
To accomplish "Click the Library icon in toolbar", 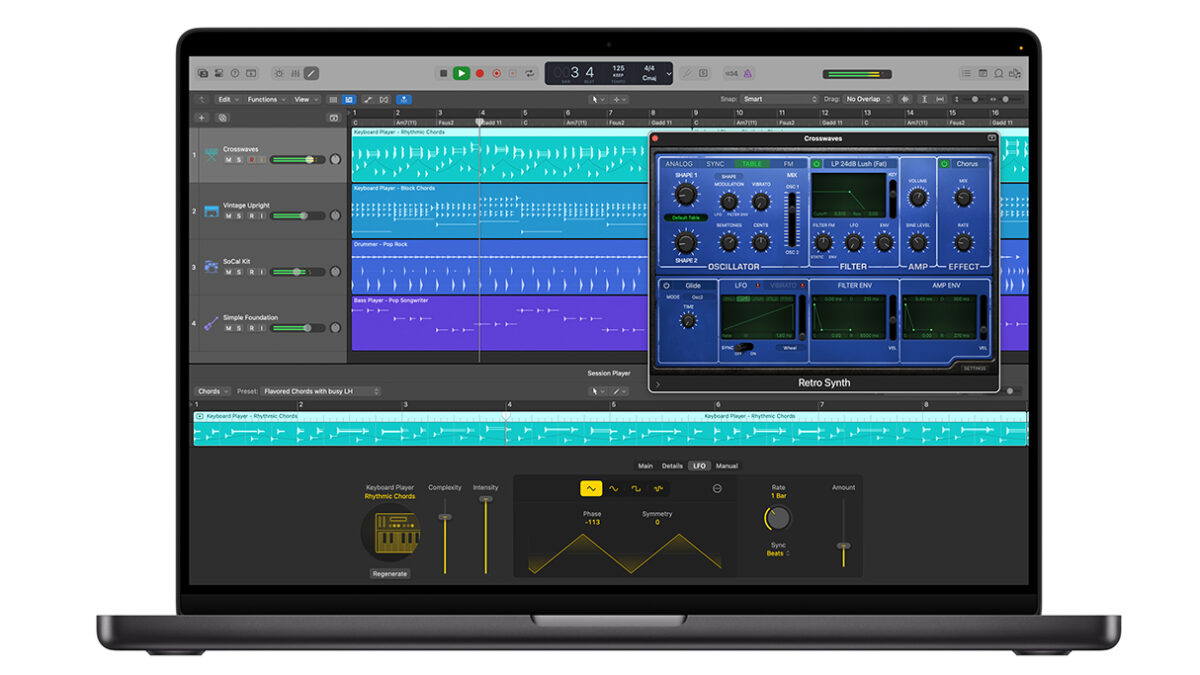I will pyautogui.click(x=203, y=73).
